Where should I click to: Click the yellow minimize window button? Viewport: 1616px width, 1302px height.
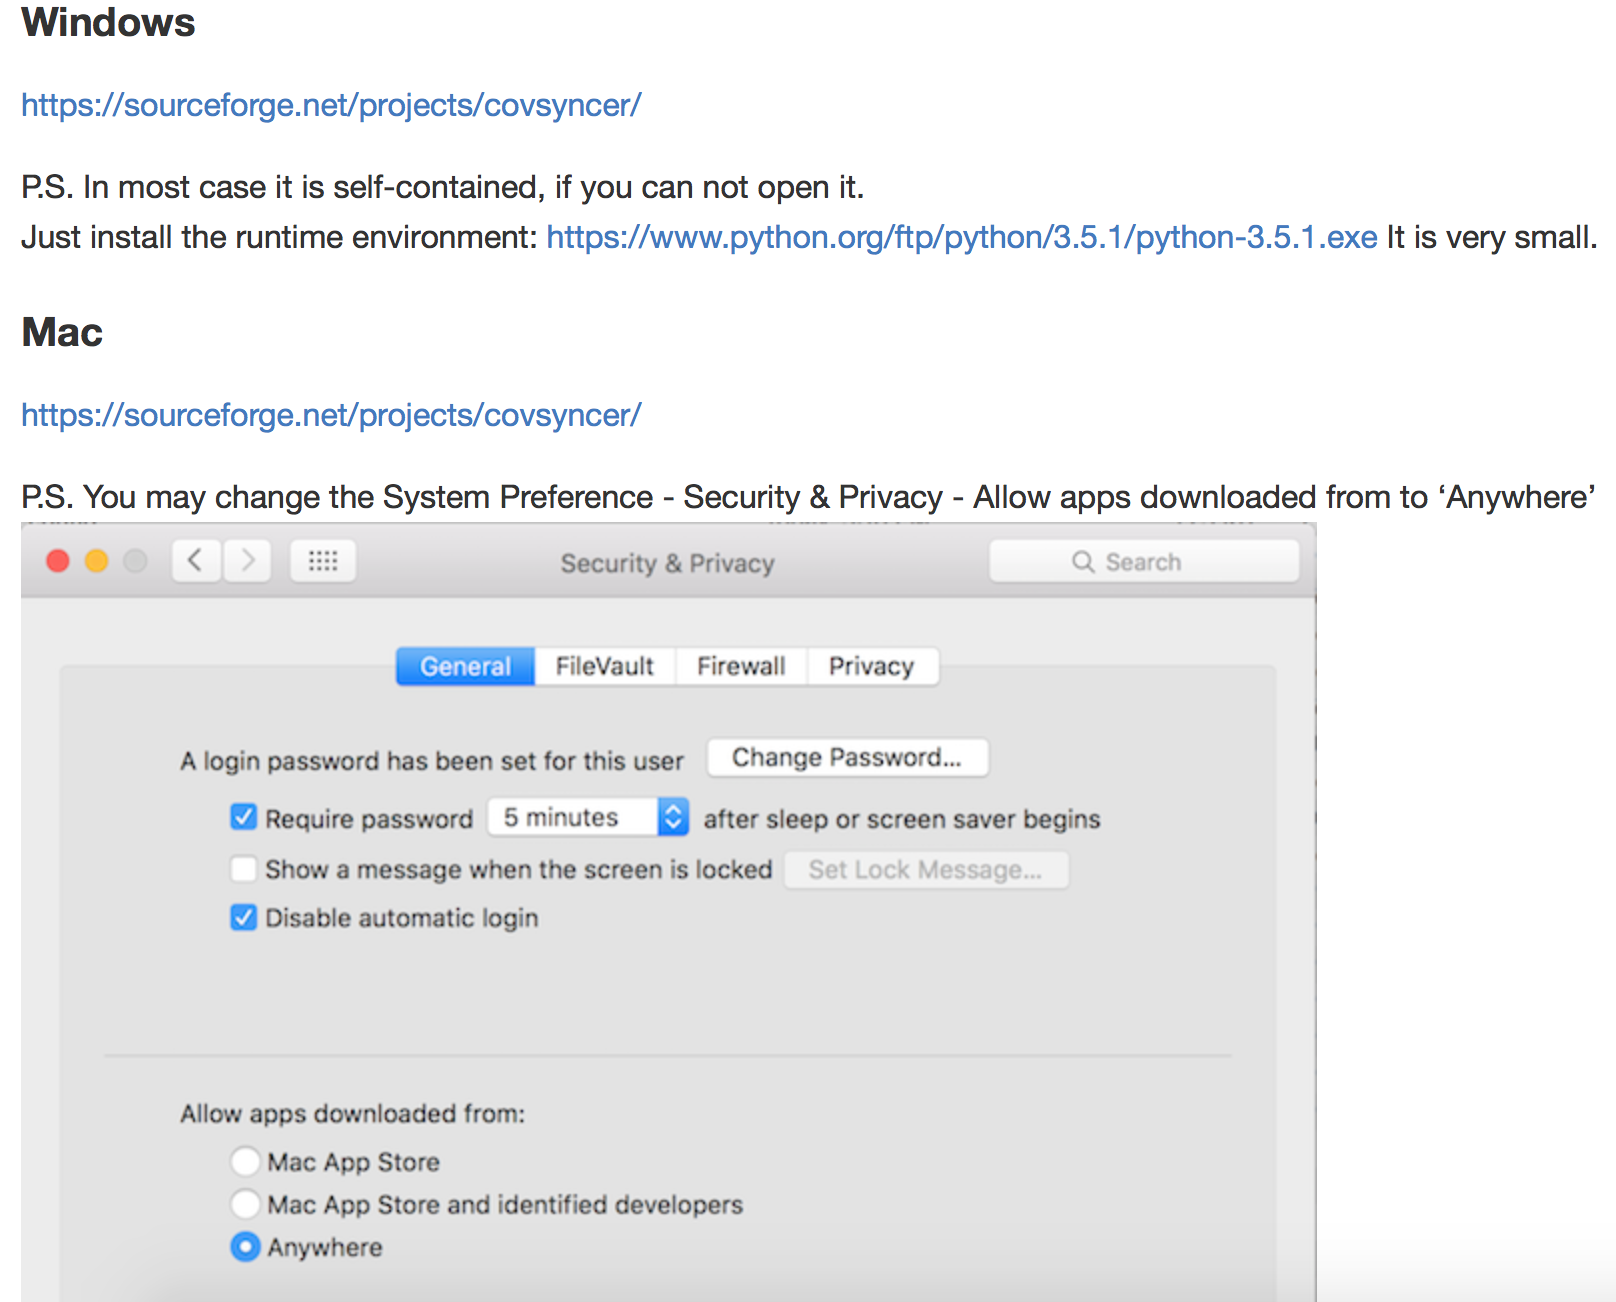[x=97, y=561]
